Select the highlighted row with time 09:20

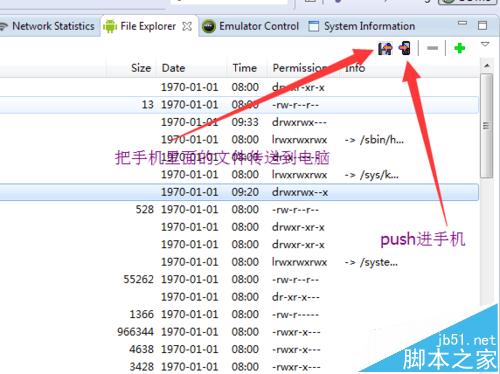[239, 192]
